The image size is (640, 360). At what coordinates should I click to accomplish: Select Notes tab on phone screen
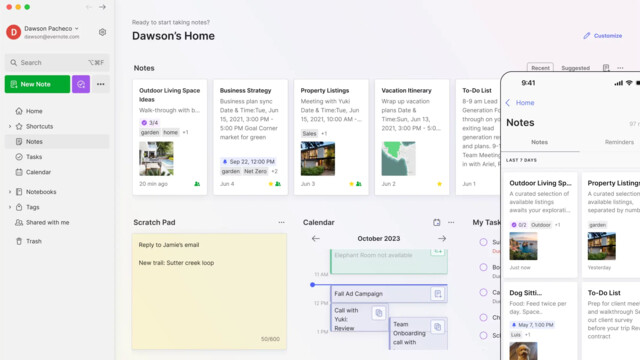click(x=539, y=142)
